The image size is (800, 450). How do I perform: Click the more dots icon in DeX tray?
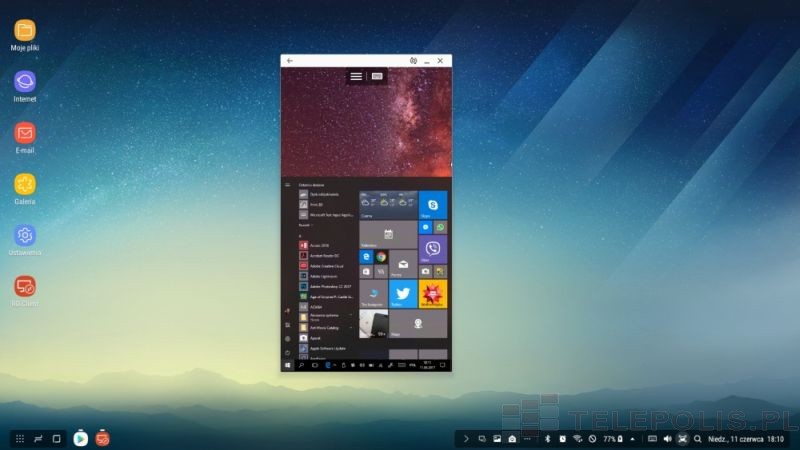(x=528, y=439)
